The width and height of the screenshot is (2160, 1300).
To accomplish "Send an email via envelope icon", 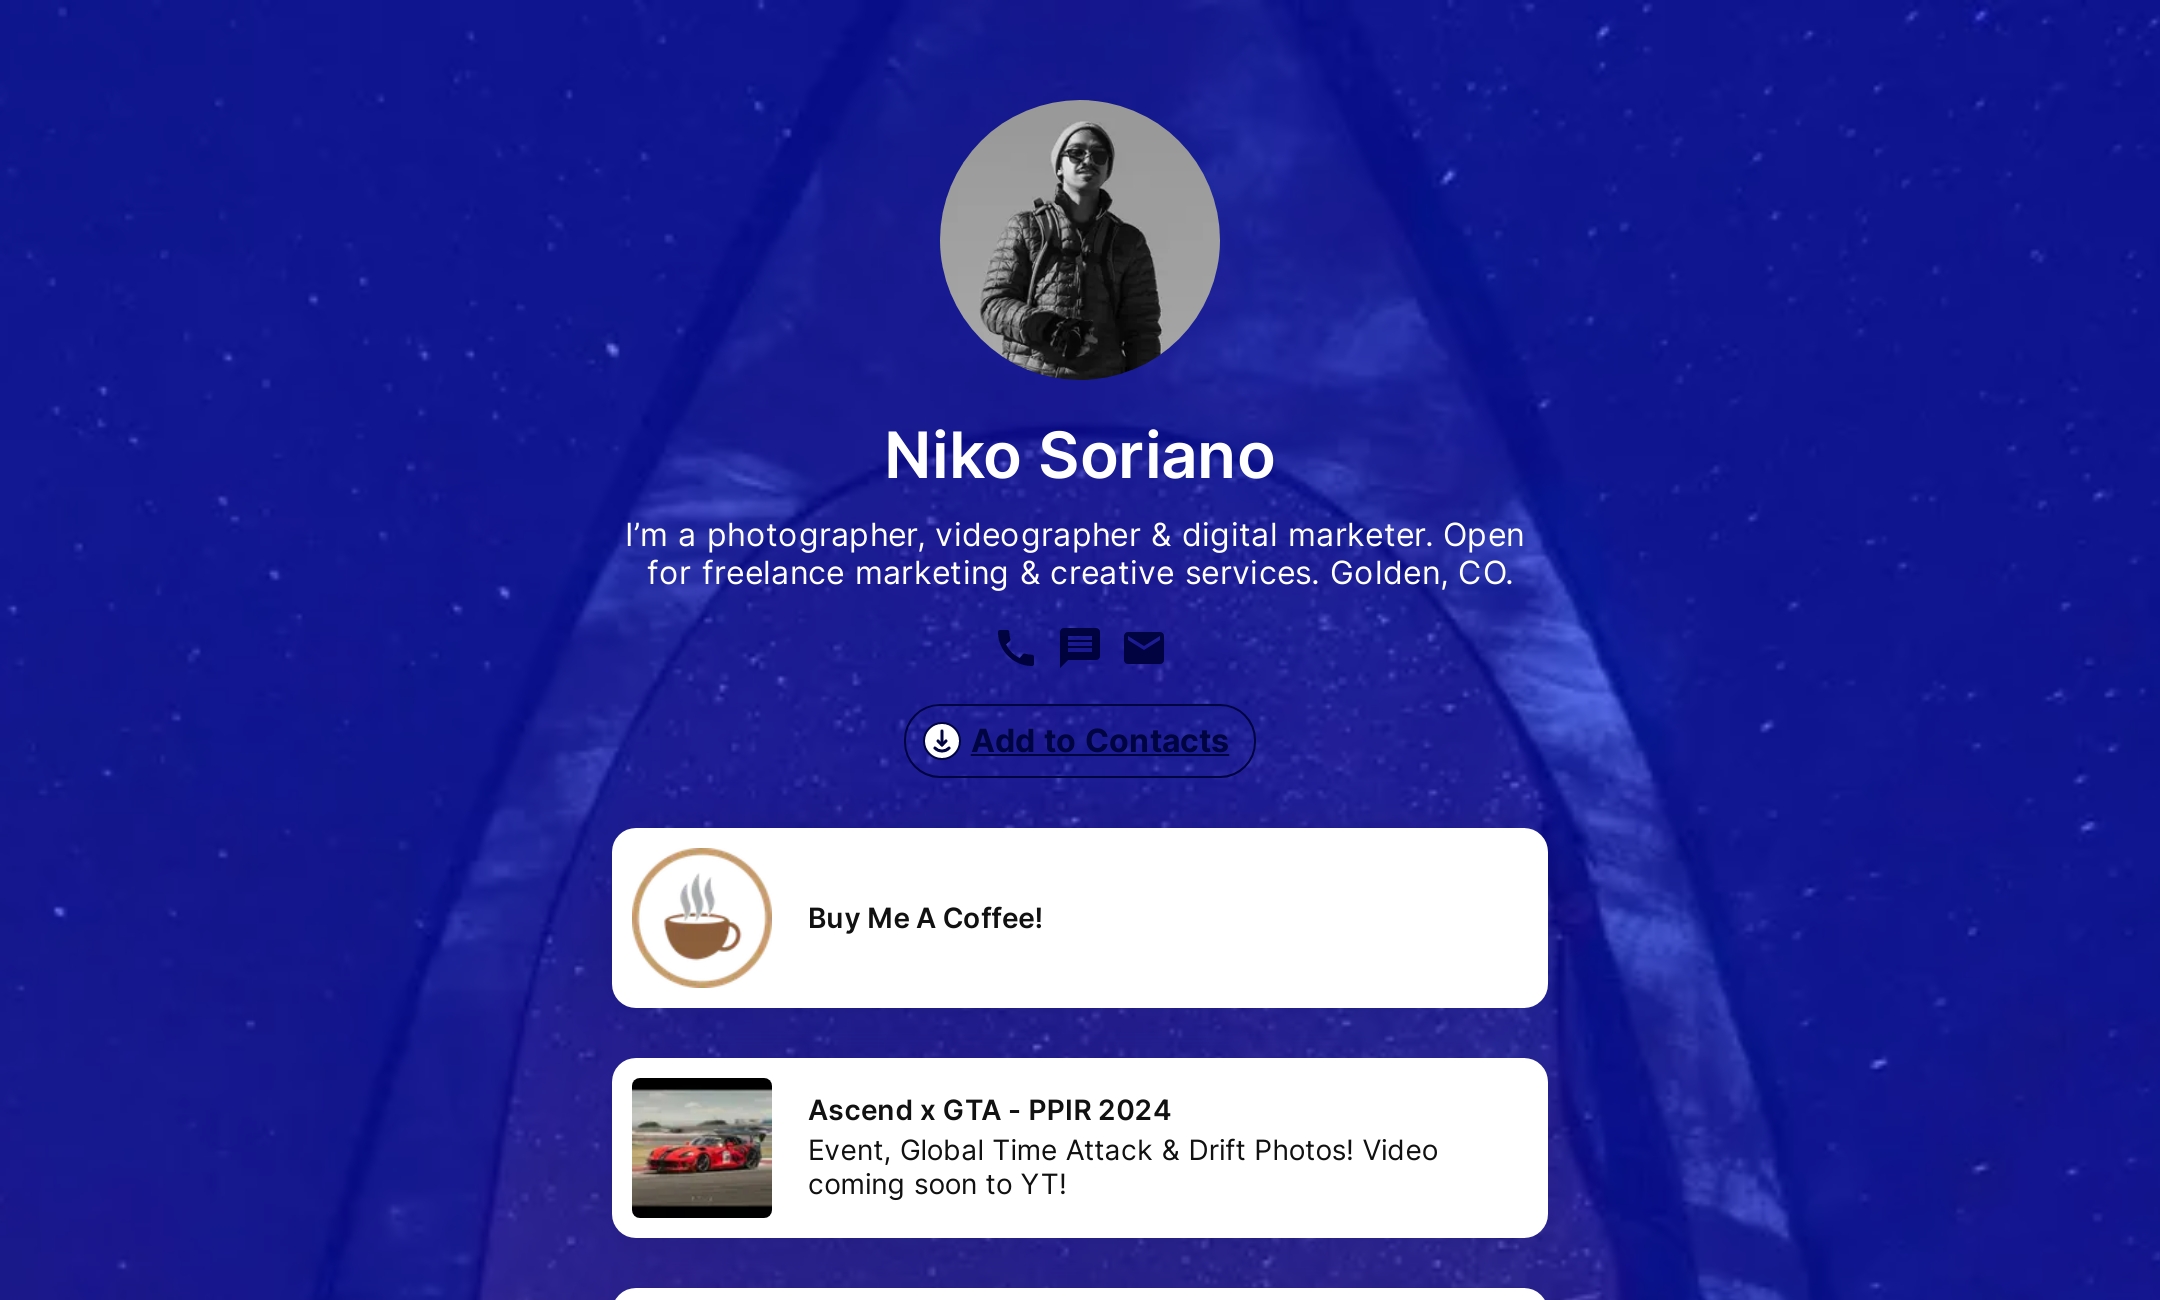I will point(1144,648).
